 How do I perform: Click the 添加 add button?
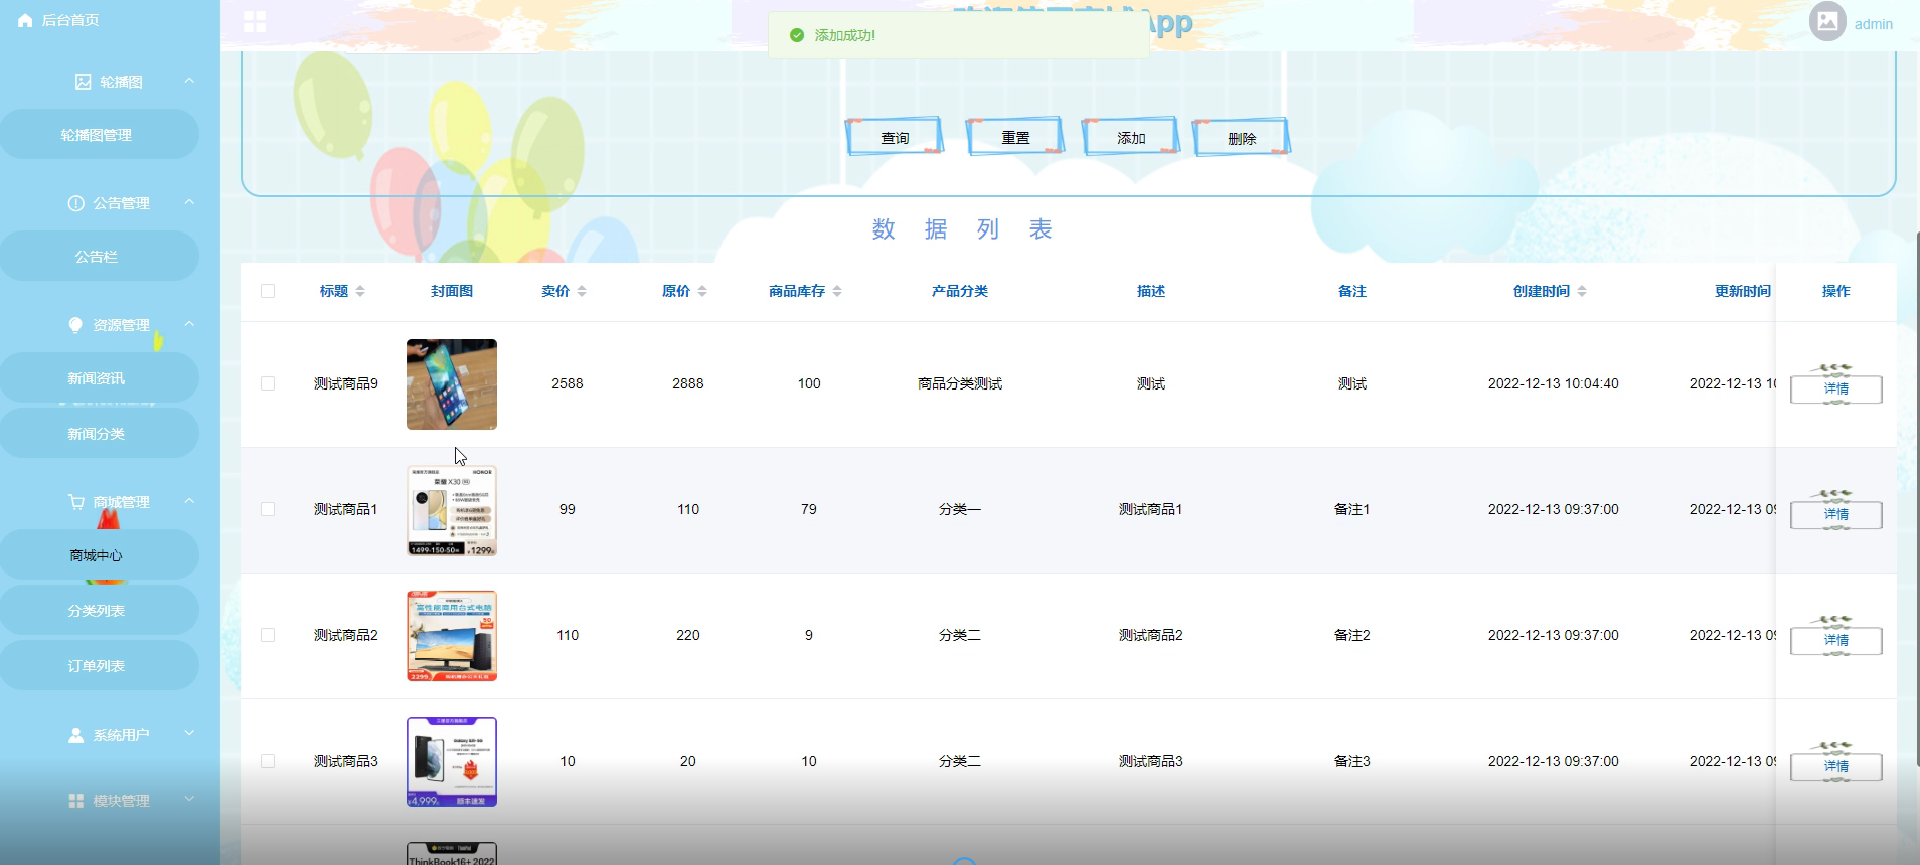coord(1131,137)
